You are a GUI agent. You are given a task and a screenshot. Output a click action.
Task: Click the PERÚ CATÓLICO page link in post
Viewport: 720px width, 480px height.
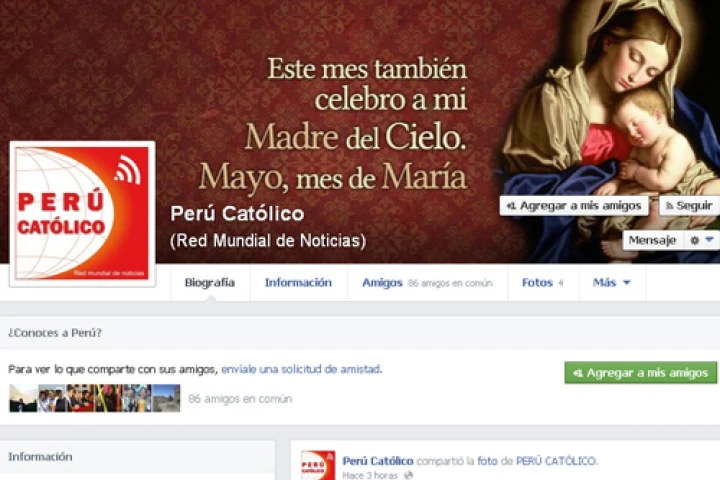pos(556,461)
